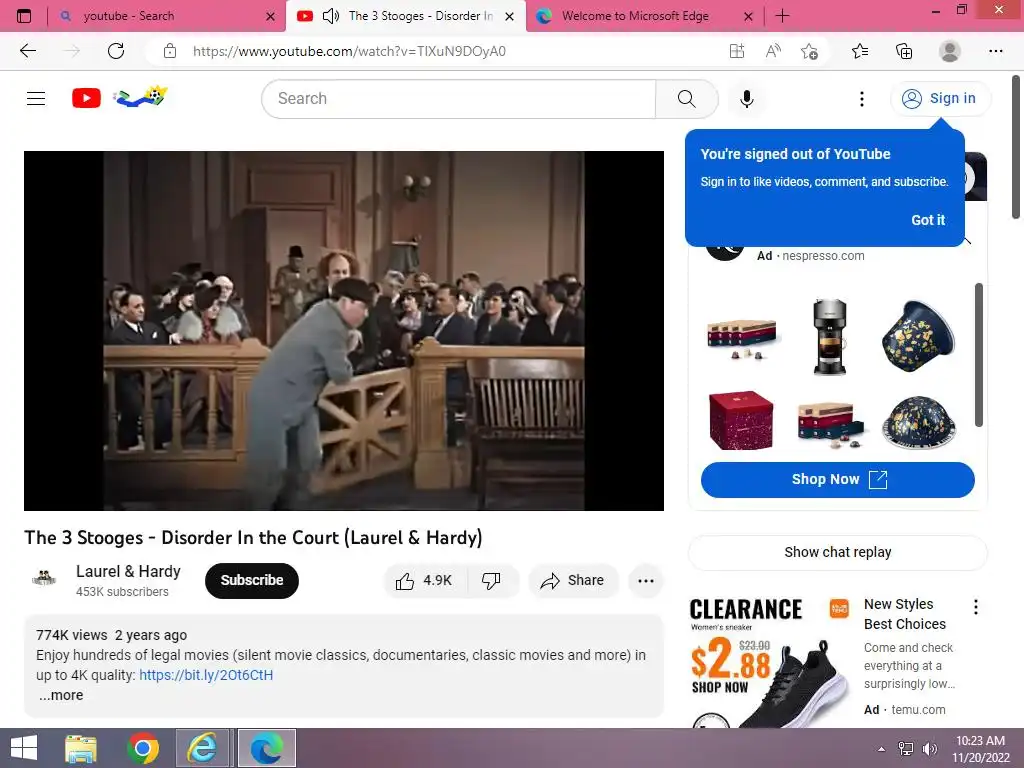
Task: Click the address bar URL
Action: (349, 52)
